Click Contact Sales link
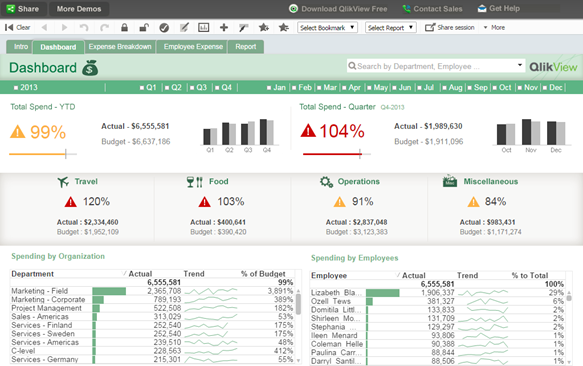583x366 pixels. coord(432,9)
